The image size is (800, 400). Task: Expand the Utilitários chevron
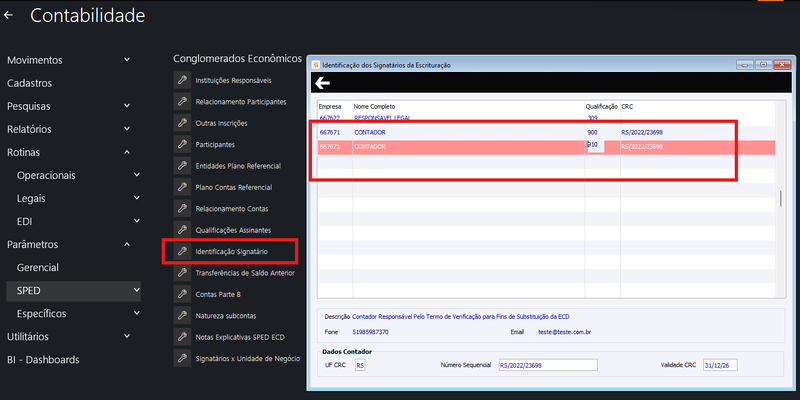point(127,336)
